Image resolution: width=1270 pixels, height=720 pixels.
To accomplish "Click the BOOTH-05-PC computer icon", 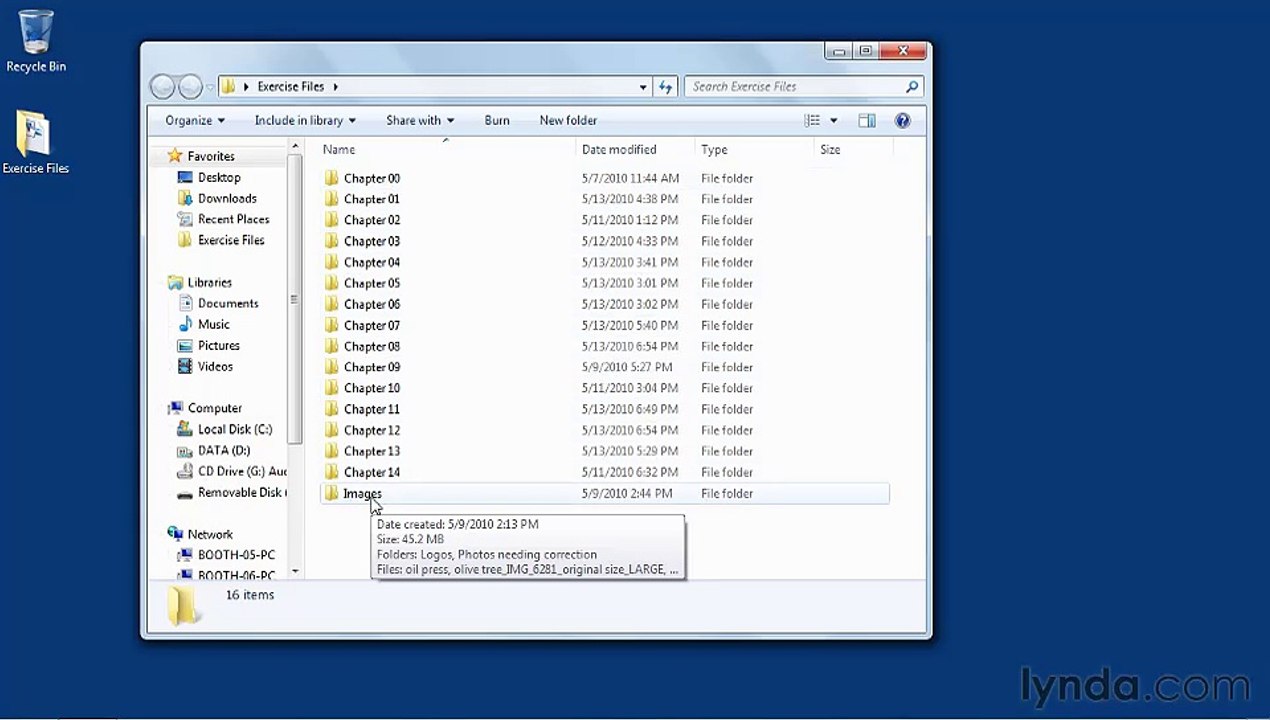I will 185,555.
